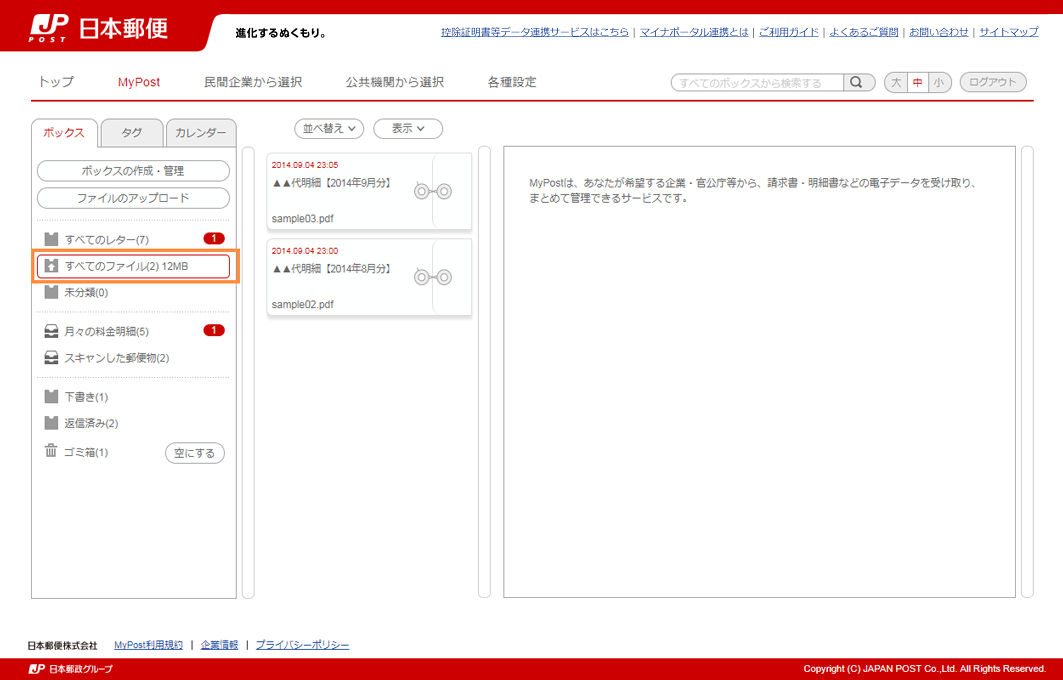Screen dimensions: 1063x680
Task: Click red unread badge on 月々の料金明細 row
Action: [x=214, y=331]
